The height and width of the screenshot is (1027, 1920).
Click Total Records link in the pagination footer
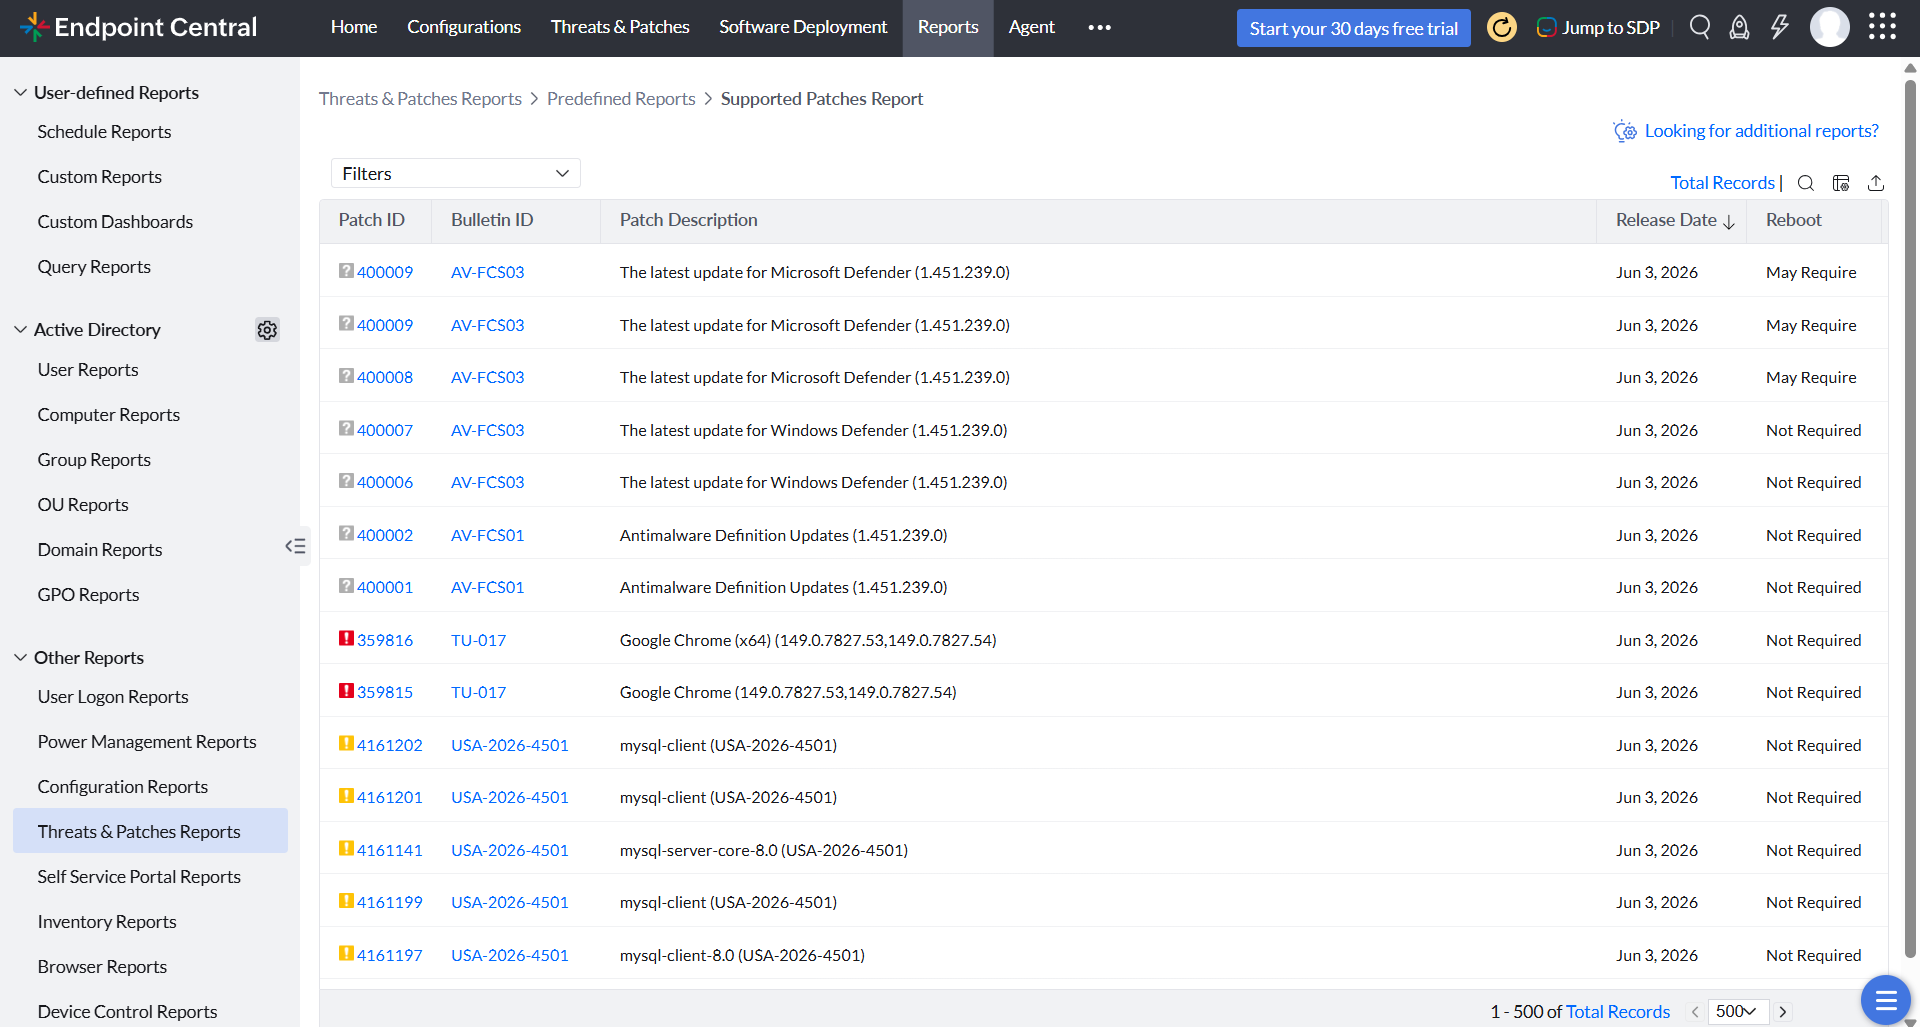click(1618, 1012)
